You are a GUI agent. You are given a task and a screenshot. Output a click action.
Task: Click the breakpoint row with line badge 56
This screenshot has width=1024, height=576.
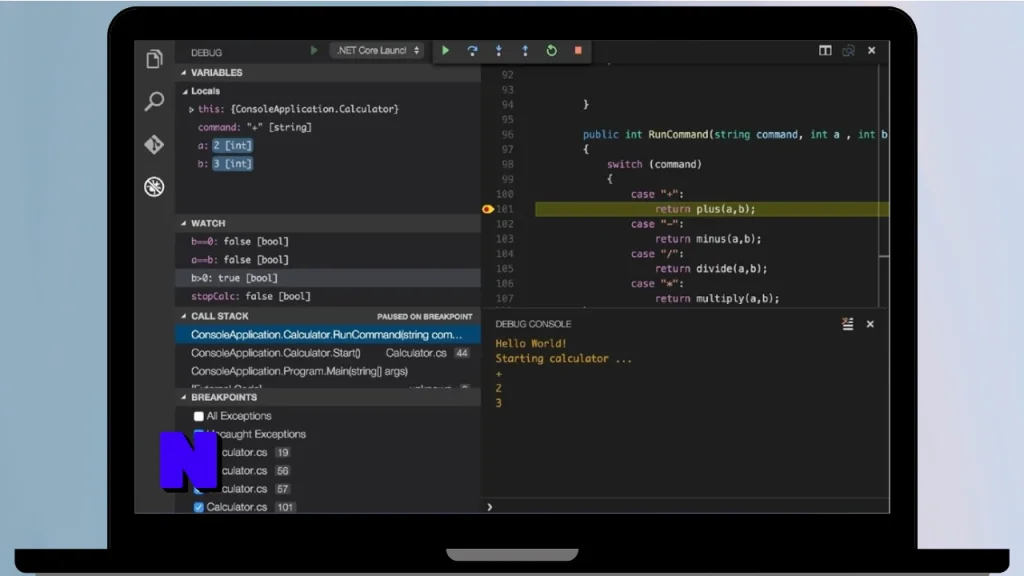click(328, 470)
